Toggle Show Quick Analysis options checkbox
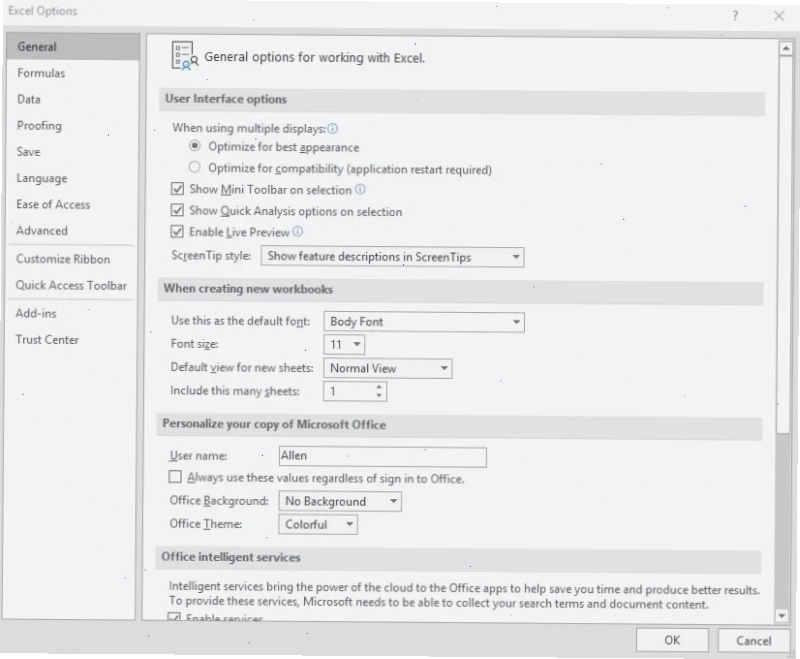Screen dimensions: 800x659 [177, 210]
